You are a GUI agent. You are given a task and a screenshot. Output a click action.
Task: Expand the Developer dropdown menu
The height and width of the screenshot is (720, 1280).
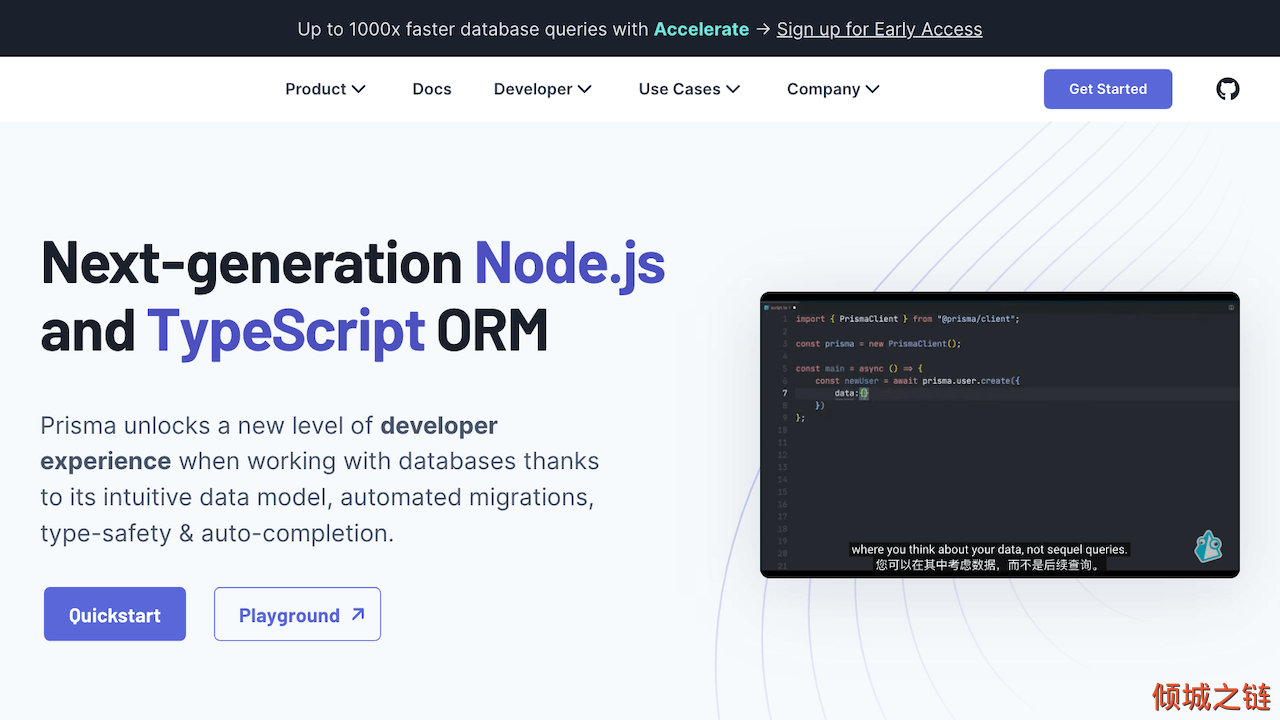pyautogui.click(x=543, y=89)
